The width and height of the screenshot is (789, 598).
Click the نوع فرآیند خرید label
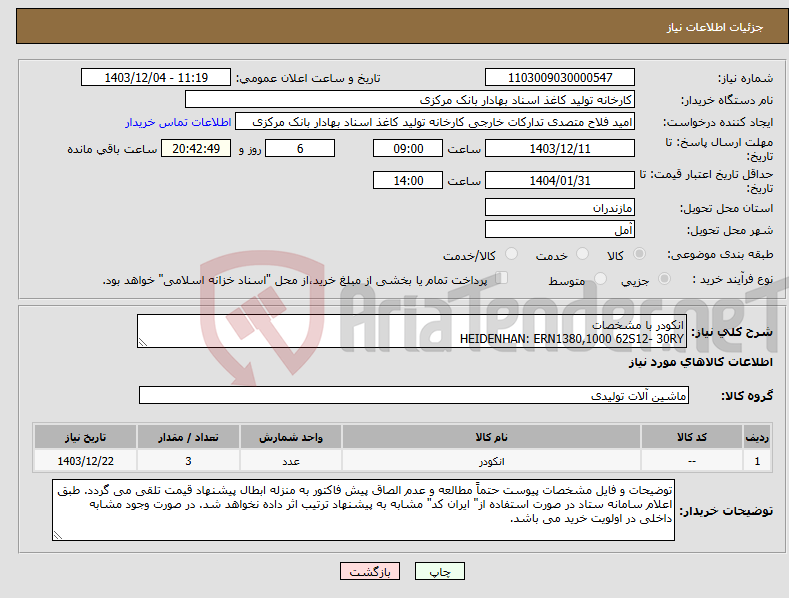733,279
